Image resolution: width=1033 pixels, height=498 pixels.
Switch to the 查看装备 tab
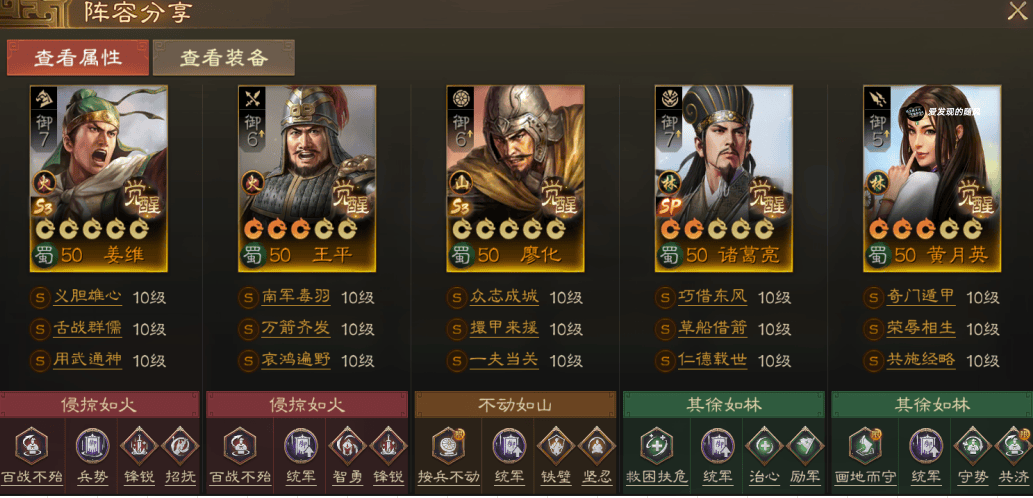click(224, 58)
